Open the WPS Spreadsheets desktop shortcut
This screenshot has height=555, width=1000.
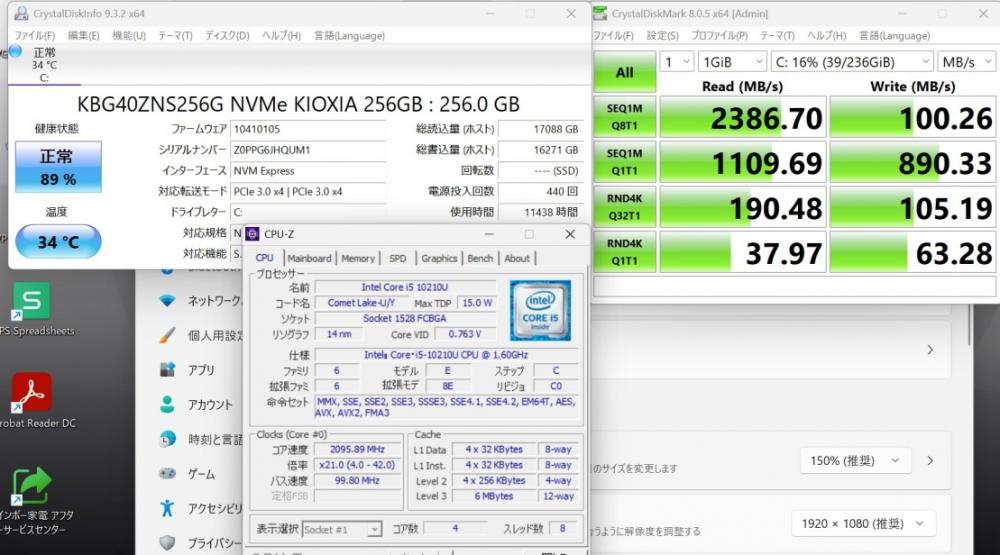pos(31,301)
